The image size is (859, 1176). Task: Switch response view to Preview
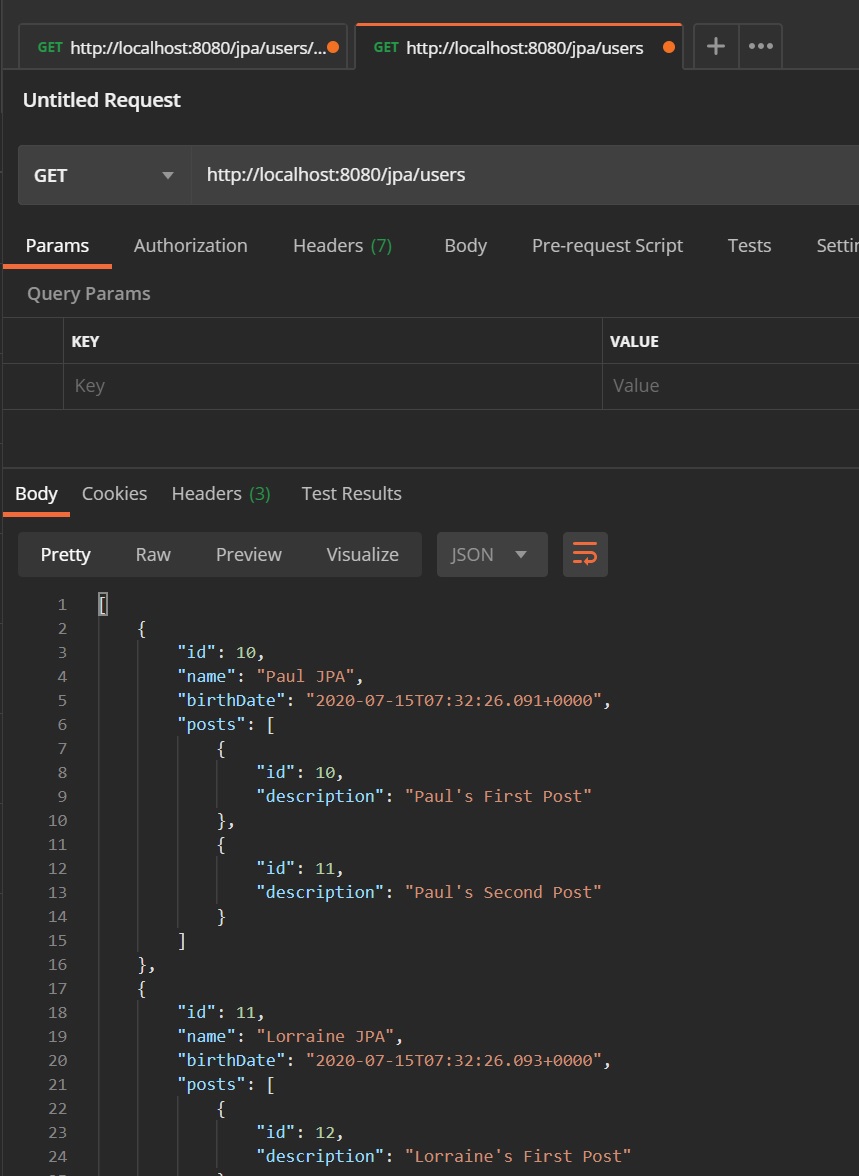click(249, 555)
